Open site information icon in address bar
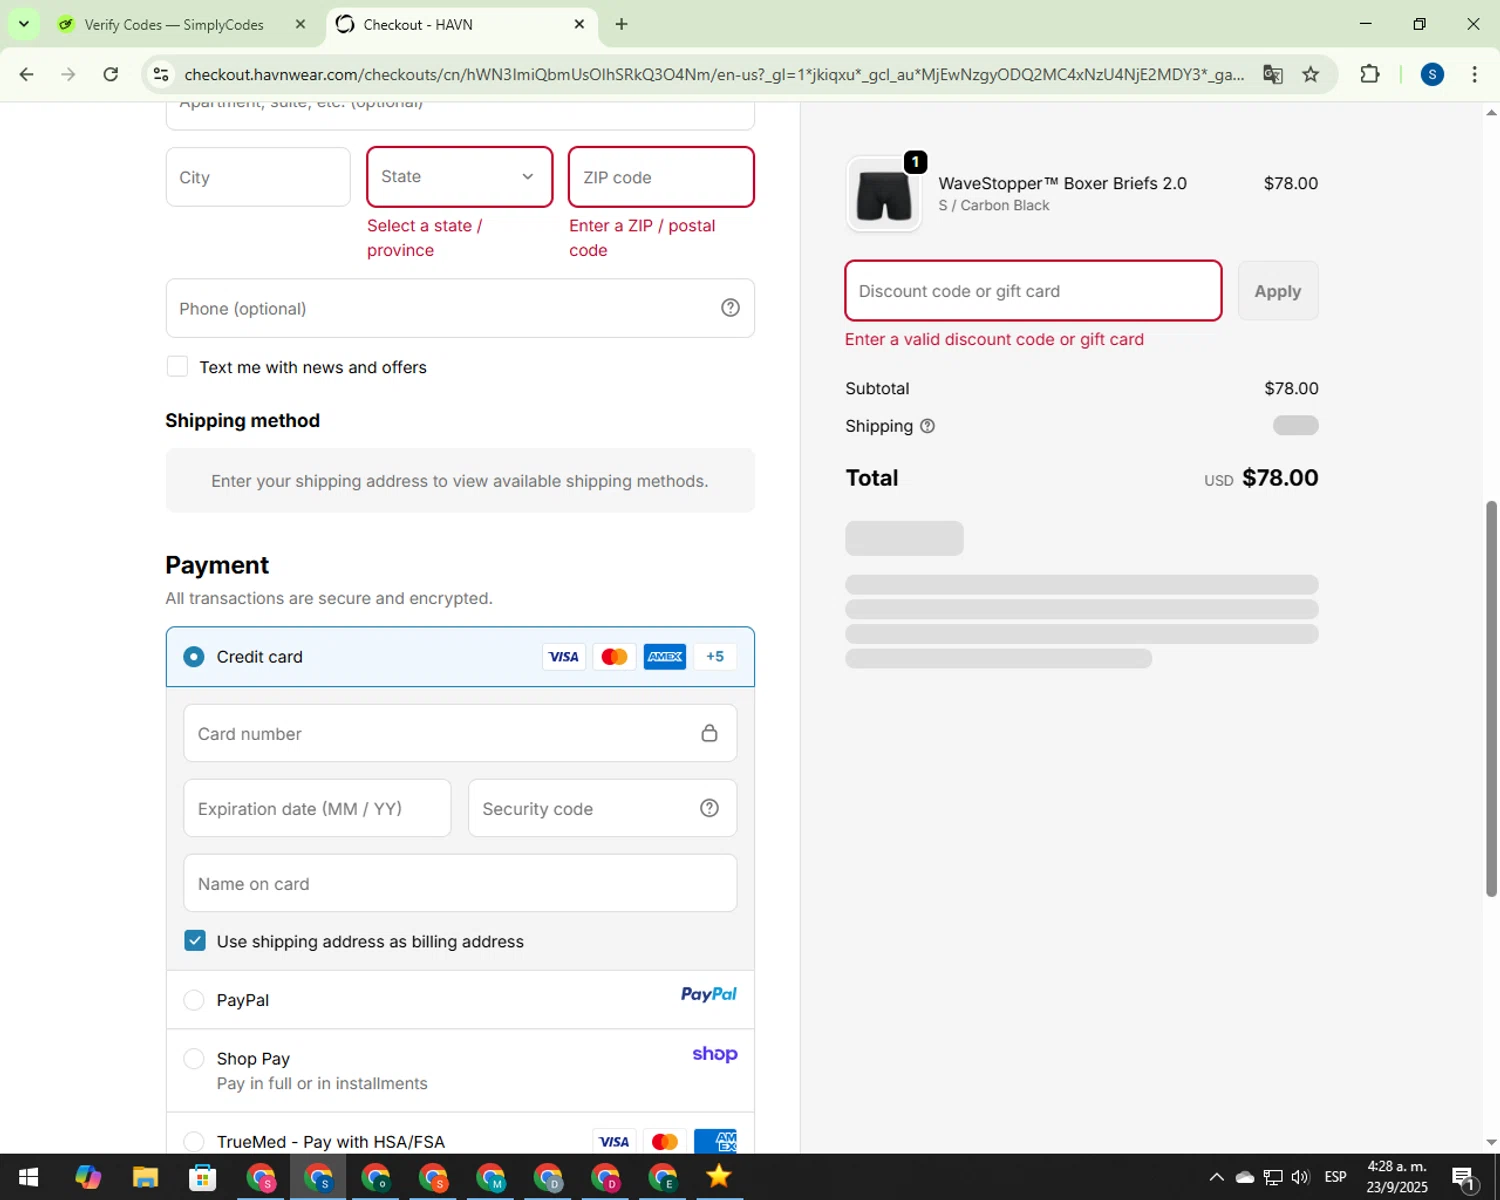Viewport: 1500px width, 1200px height. pos(160,74)
